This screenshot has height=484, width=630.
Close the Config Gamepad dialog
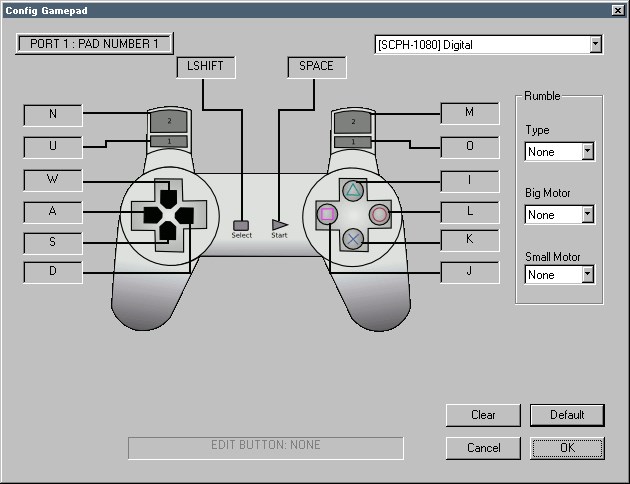[618, 10]
